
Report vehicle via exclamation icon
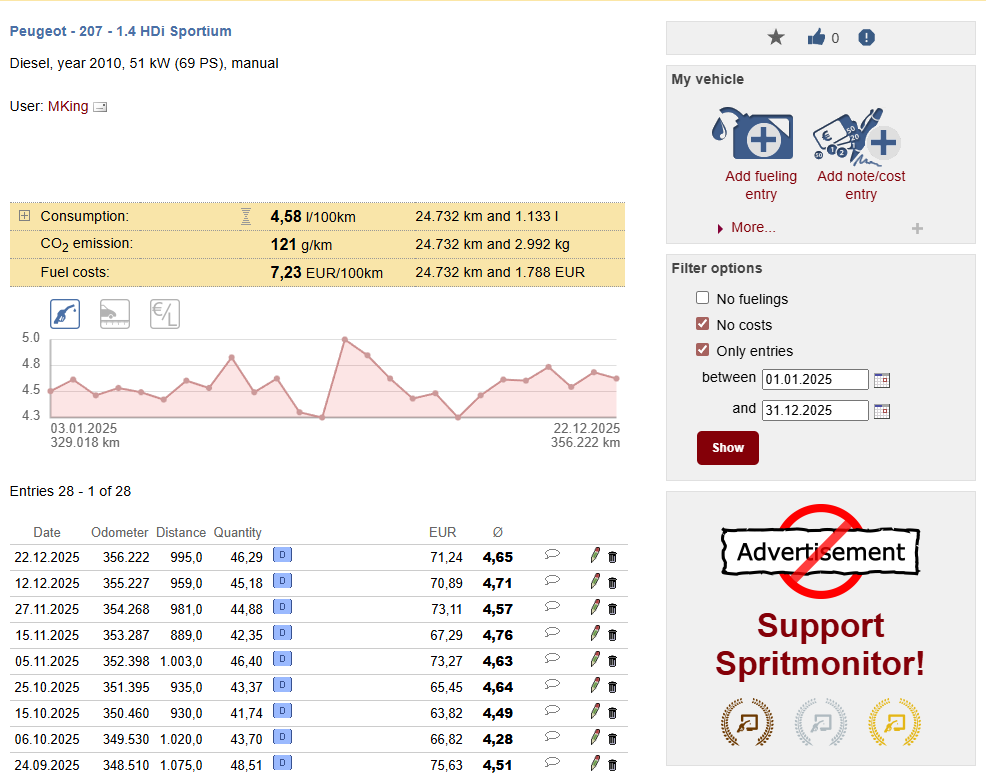coord(867,38)
